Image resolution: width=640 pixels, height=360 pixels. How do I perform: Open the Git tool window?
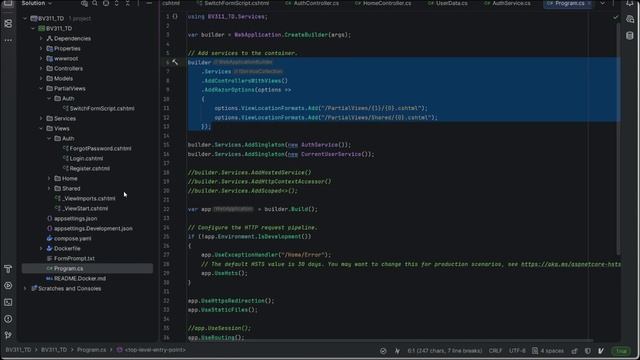8,335
